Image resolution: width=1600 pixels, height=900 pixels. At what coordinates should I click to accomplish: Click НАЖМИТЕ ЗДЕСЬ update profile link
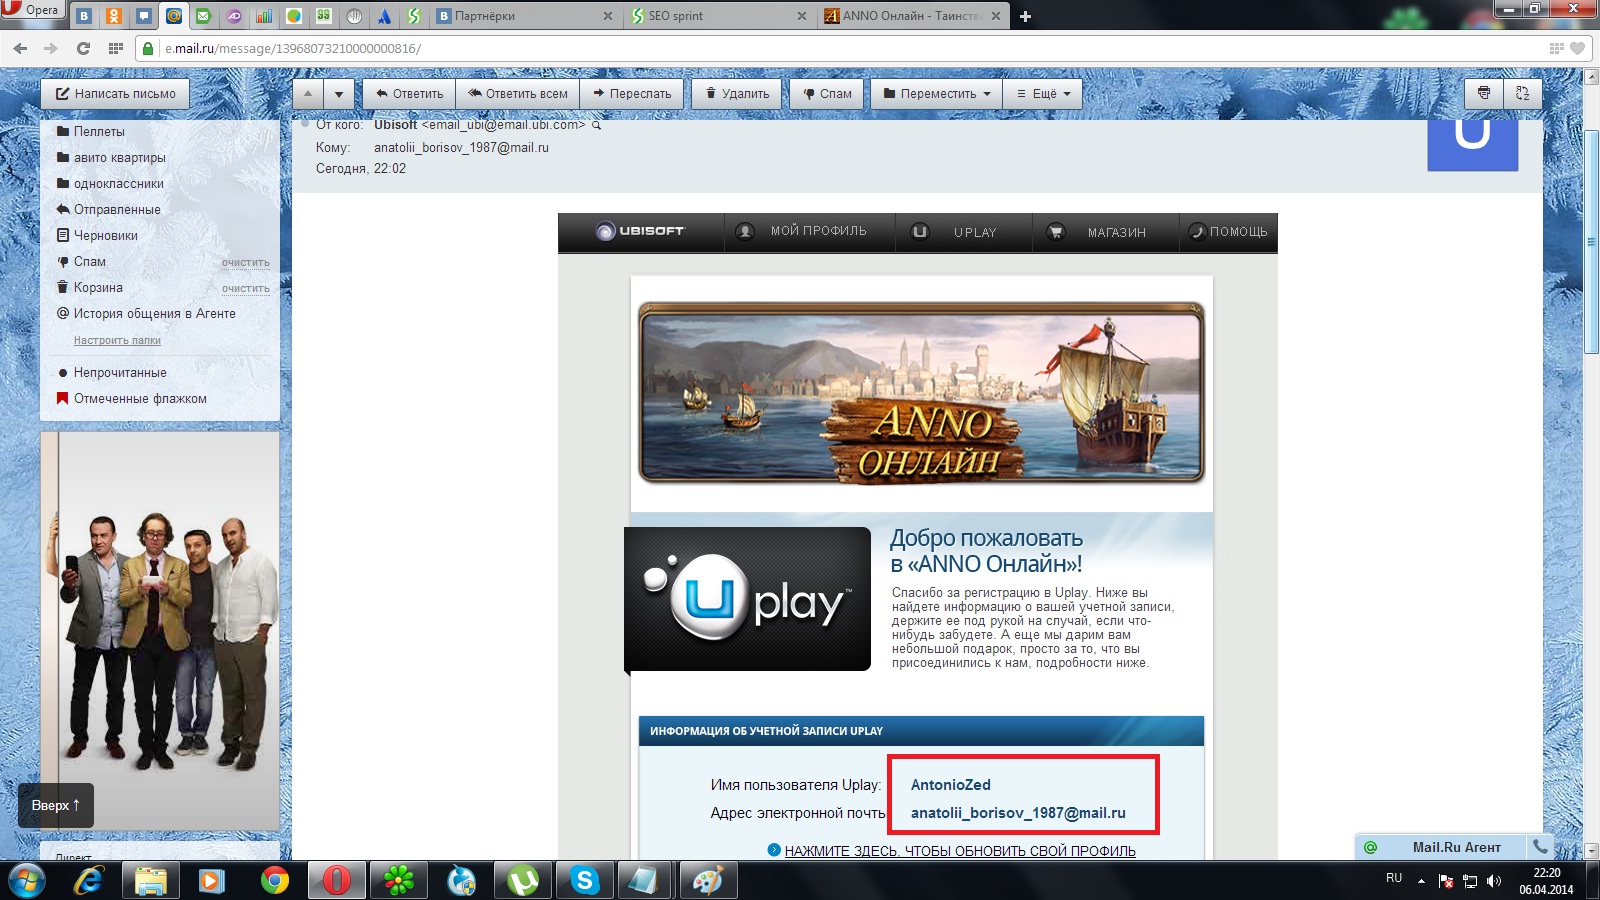(960, 851)
